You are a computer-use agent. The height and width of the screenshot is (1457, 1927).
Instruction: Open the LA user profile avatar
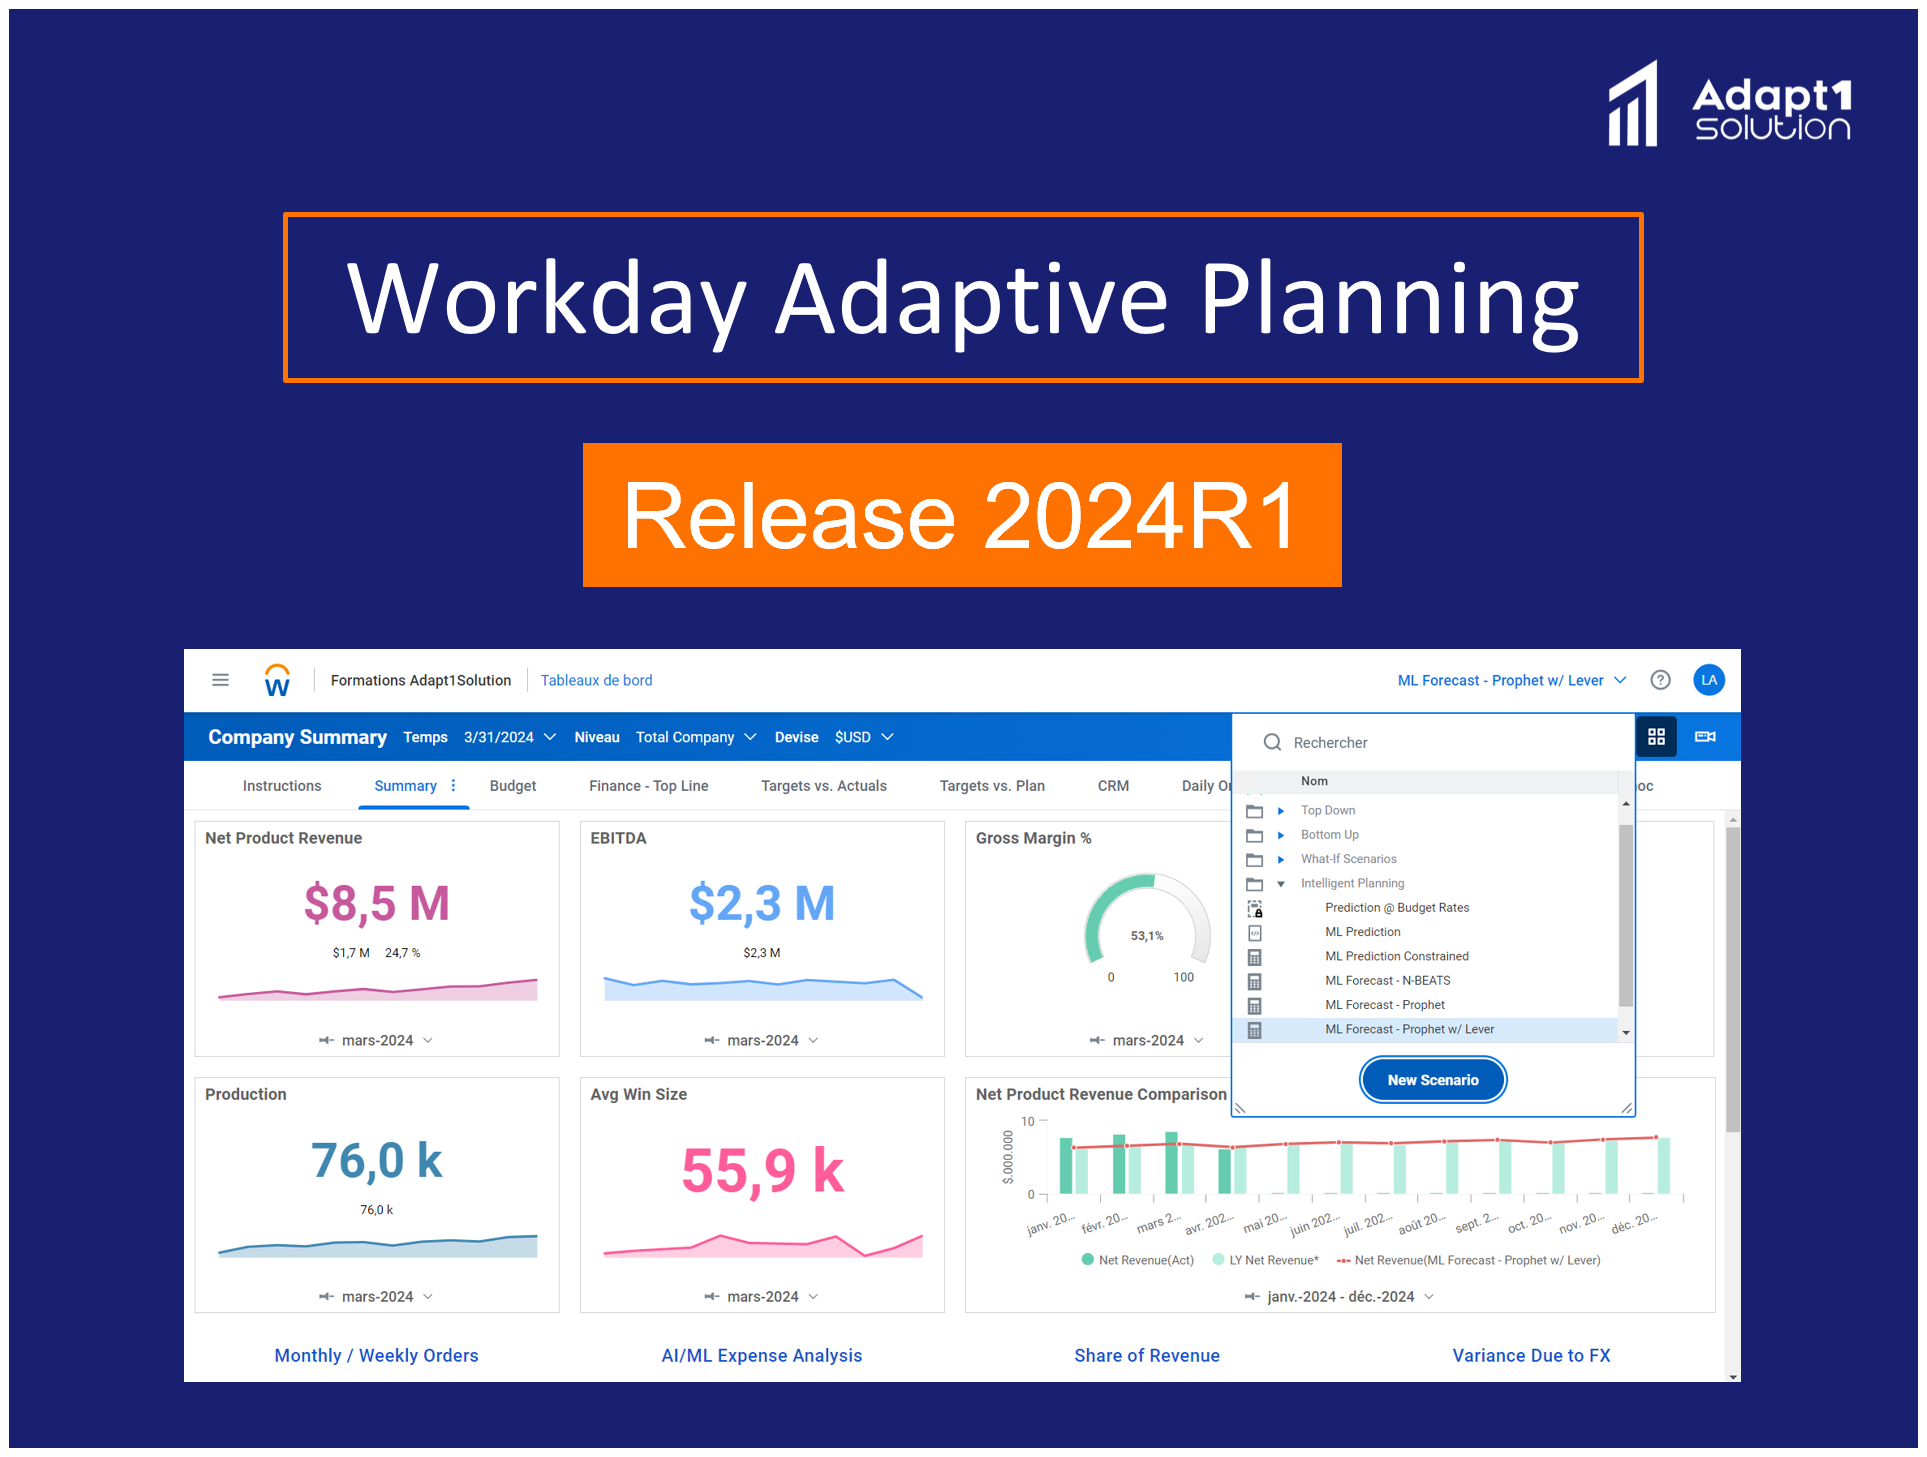[x=1709, y=680]
